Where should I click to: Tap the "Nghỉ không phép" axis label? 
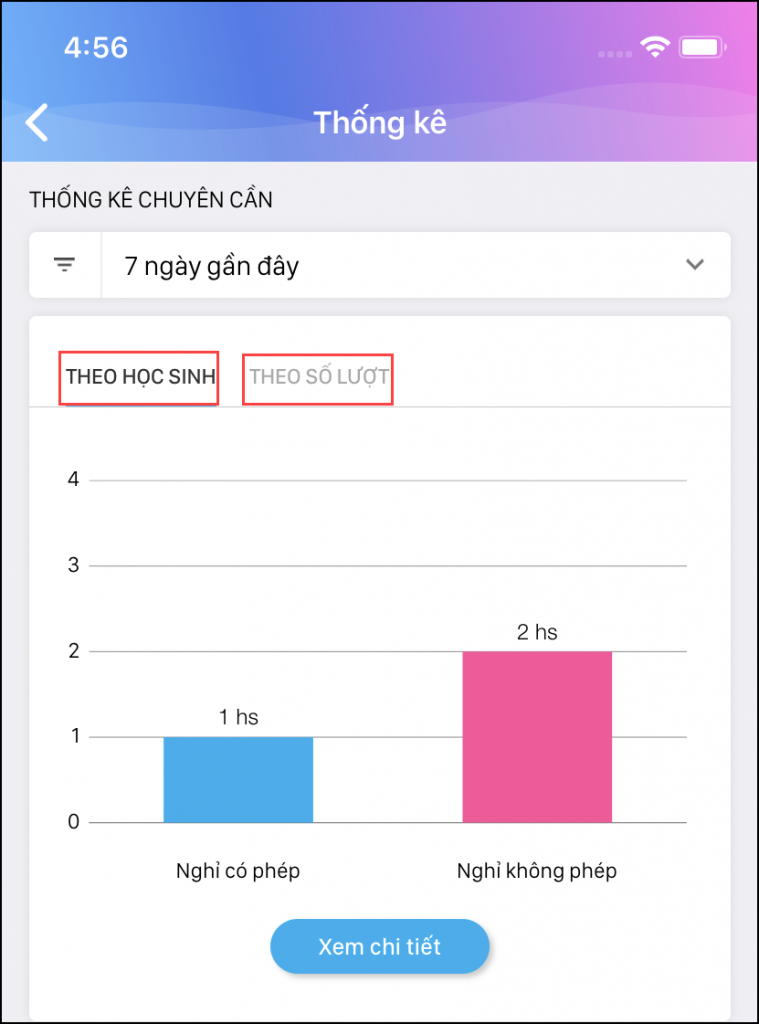point(537,871)
